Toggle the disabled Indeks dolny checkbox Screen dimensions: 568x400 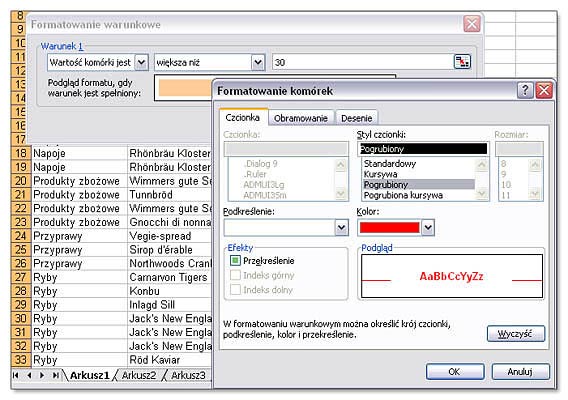235,289
